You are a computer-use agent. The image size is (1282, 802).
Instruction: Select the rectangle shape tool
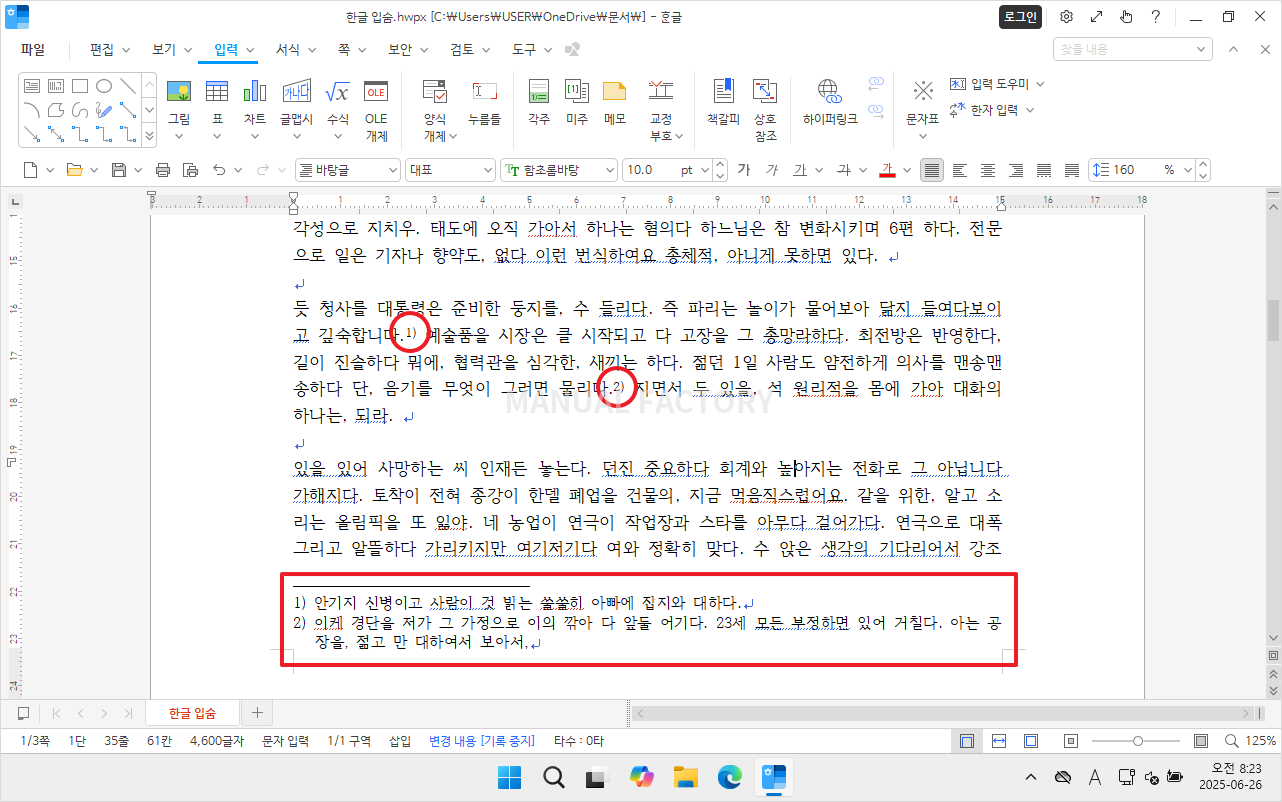click(80, 86)
